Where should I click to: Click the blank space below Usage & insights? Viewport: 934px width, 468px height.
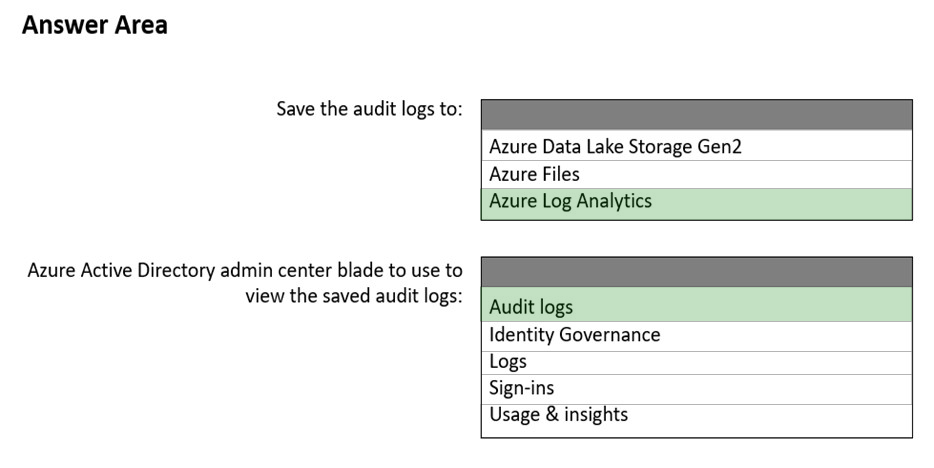(x=696, y=432)
